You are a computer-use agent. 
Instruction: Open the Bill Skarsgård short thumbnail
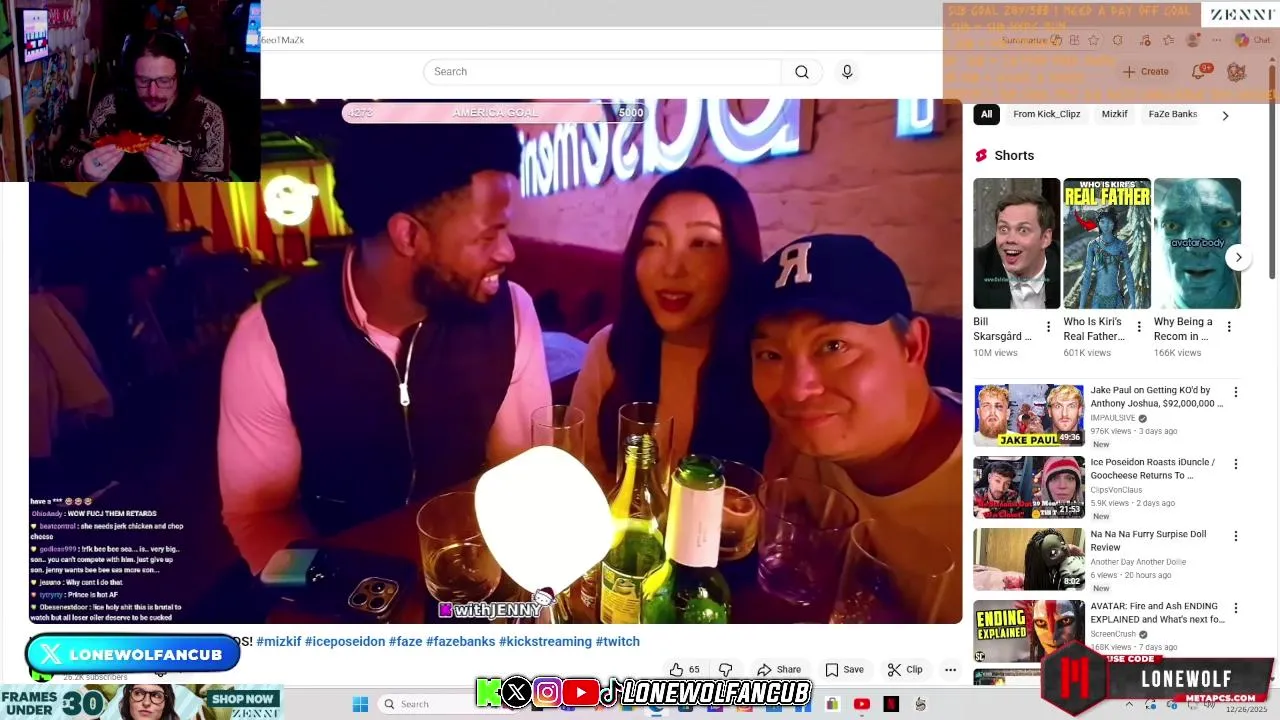click(1016, 244)
